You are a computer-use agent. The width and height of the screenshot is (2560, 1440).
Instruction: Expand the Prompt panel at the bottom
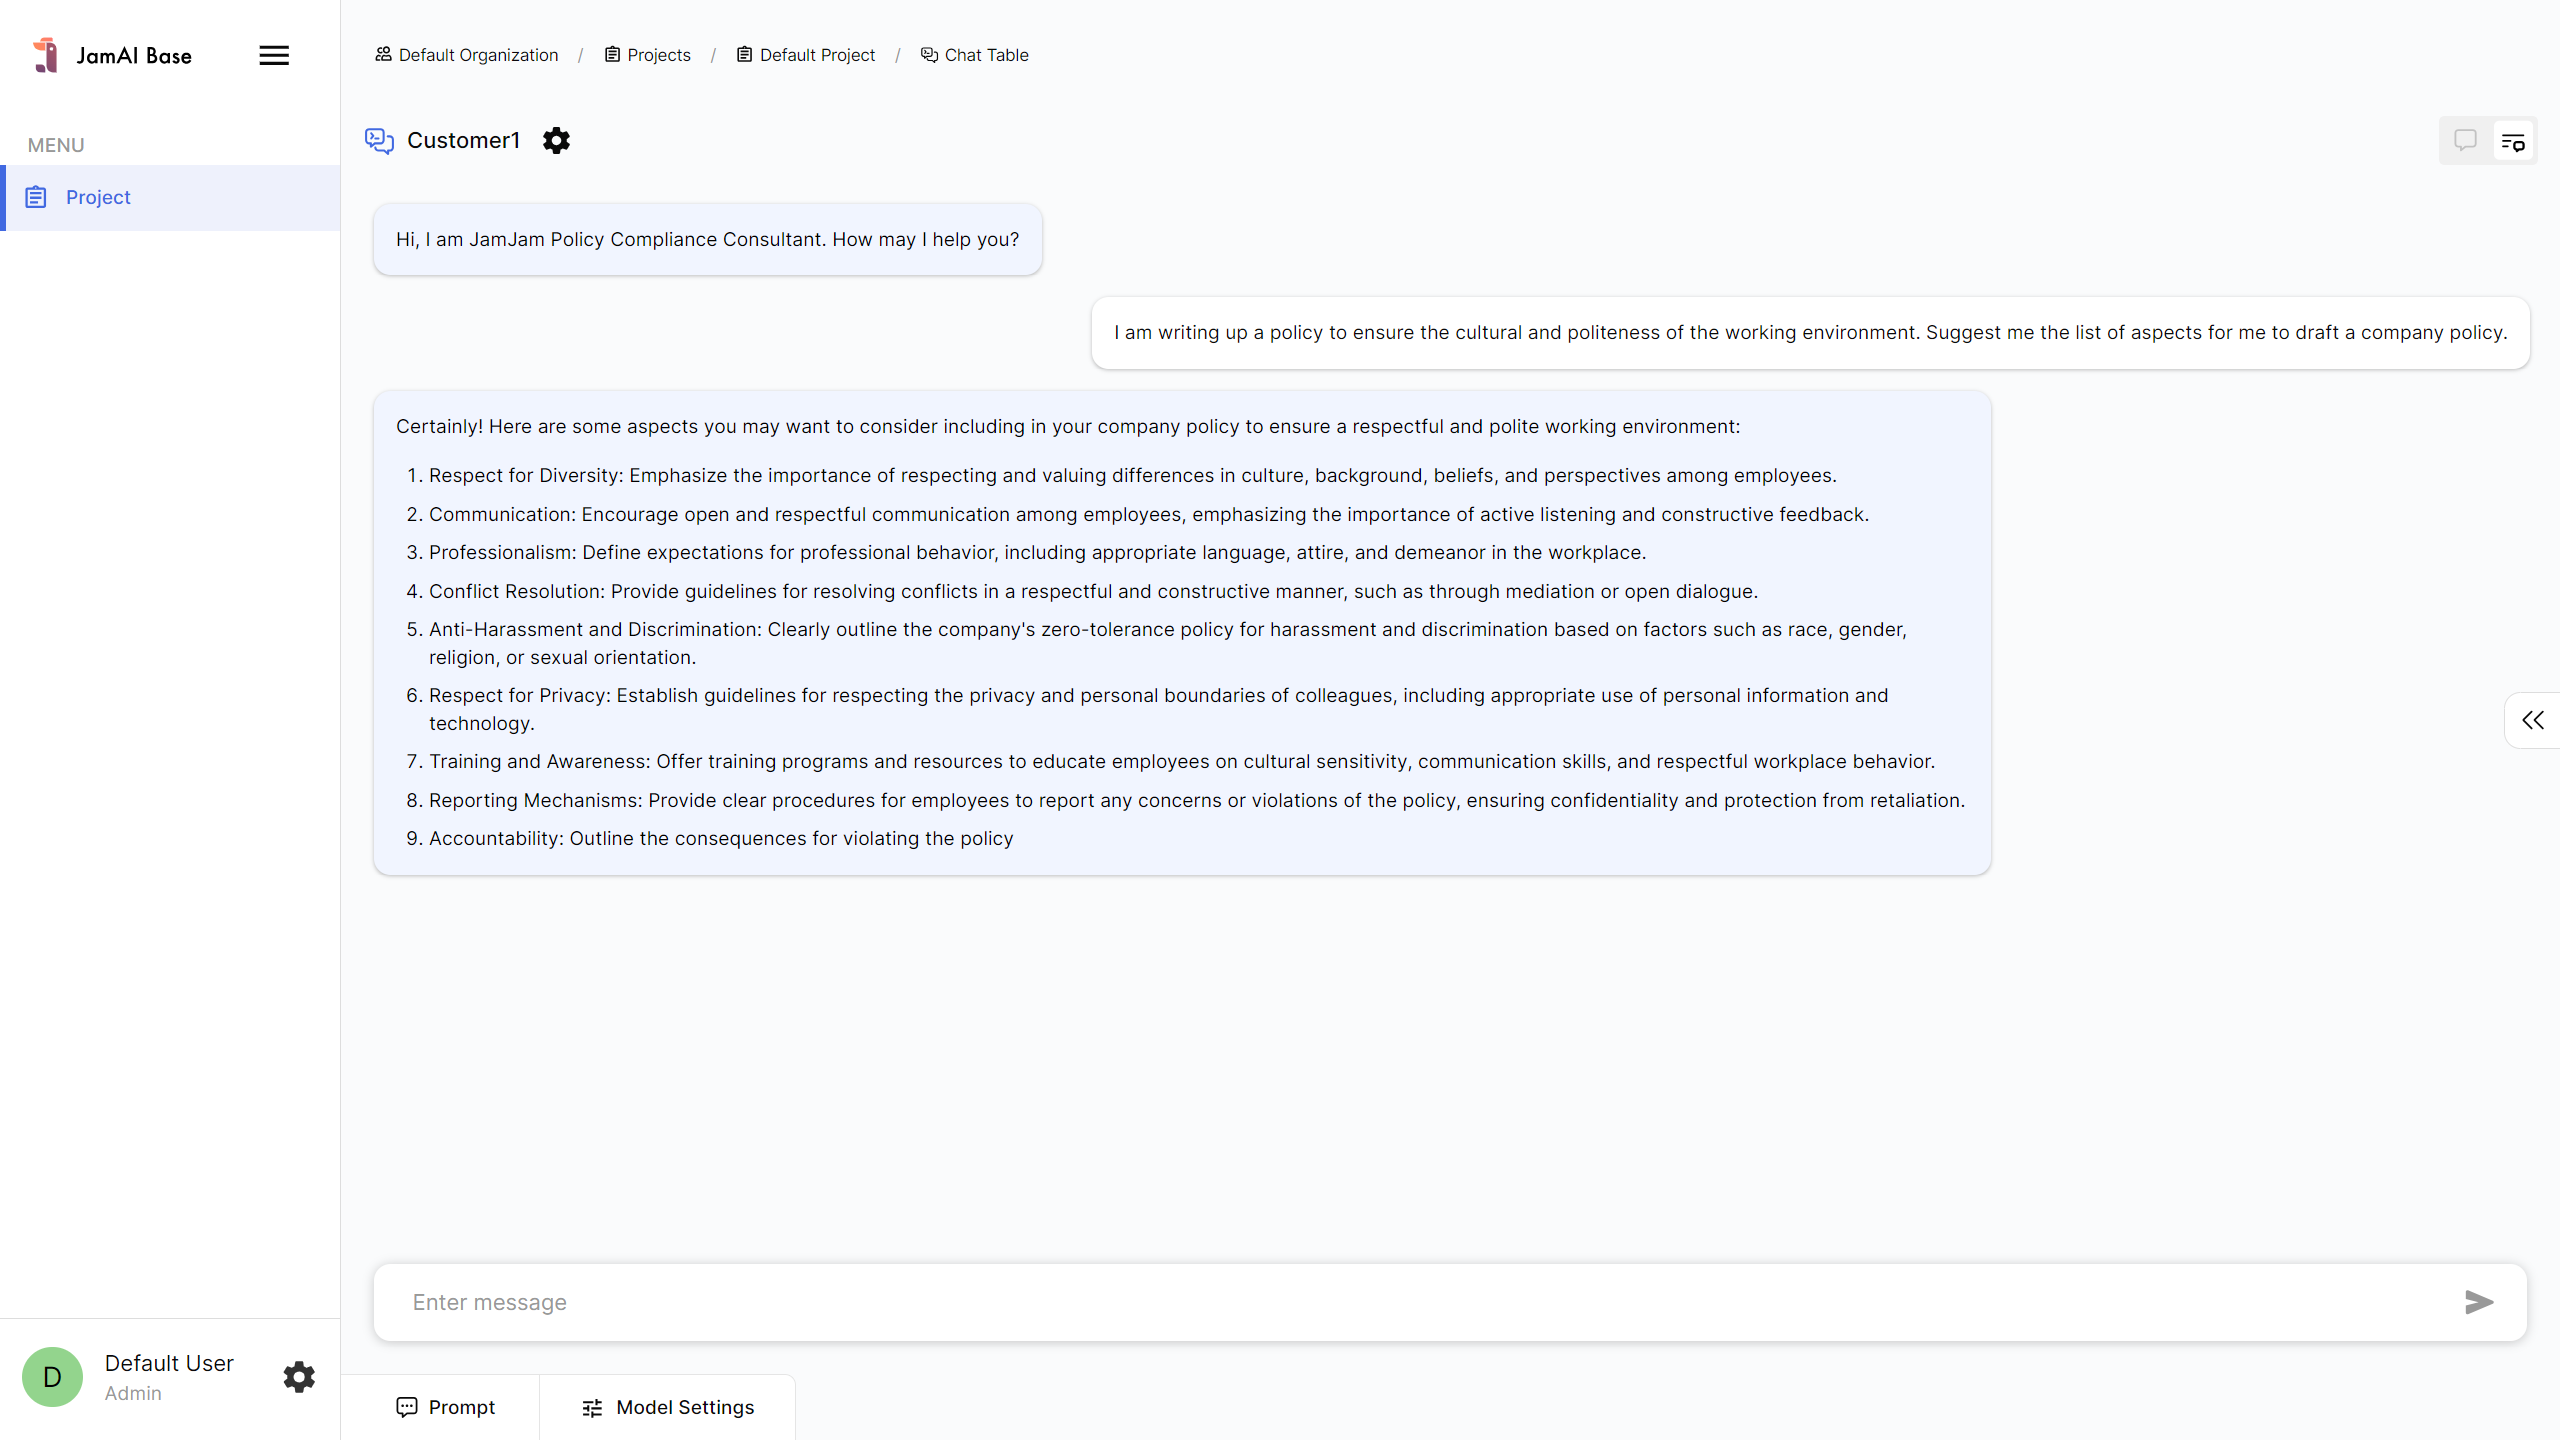point(446,1407)
